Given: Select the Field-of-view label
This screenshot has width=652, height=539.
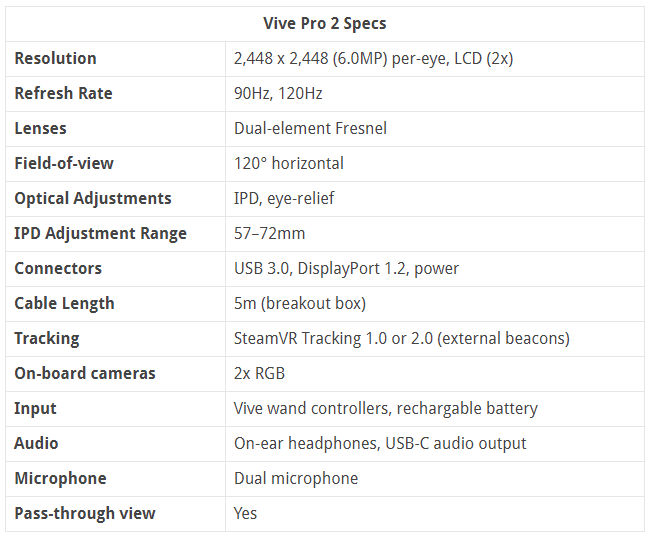Looking at the screenshot, I should tap(64, 163).
